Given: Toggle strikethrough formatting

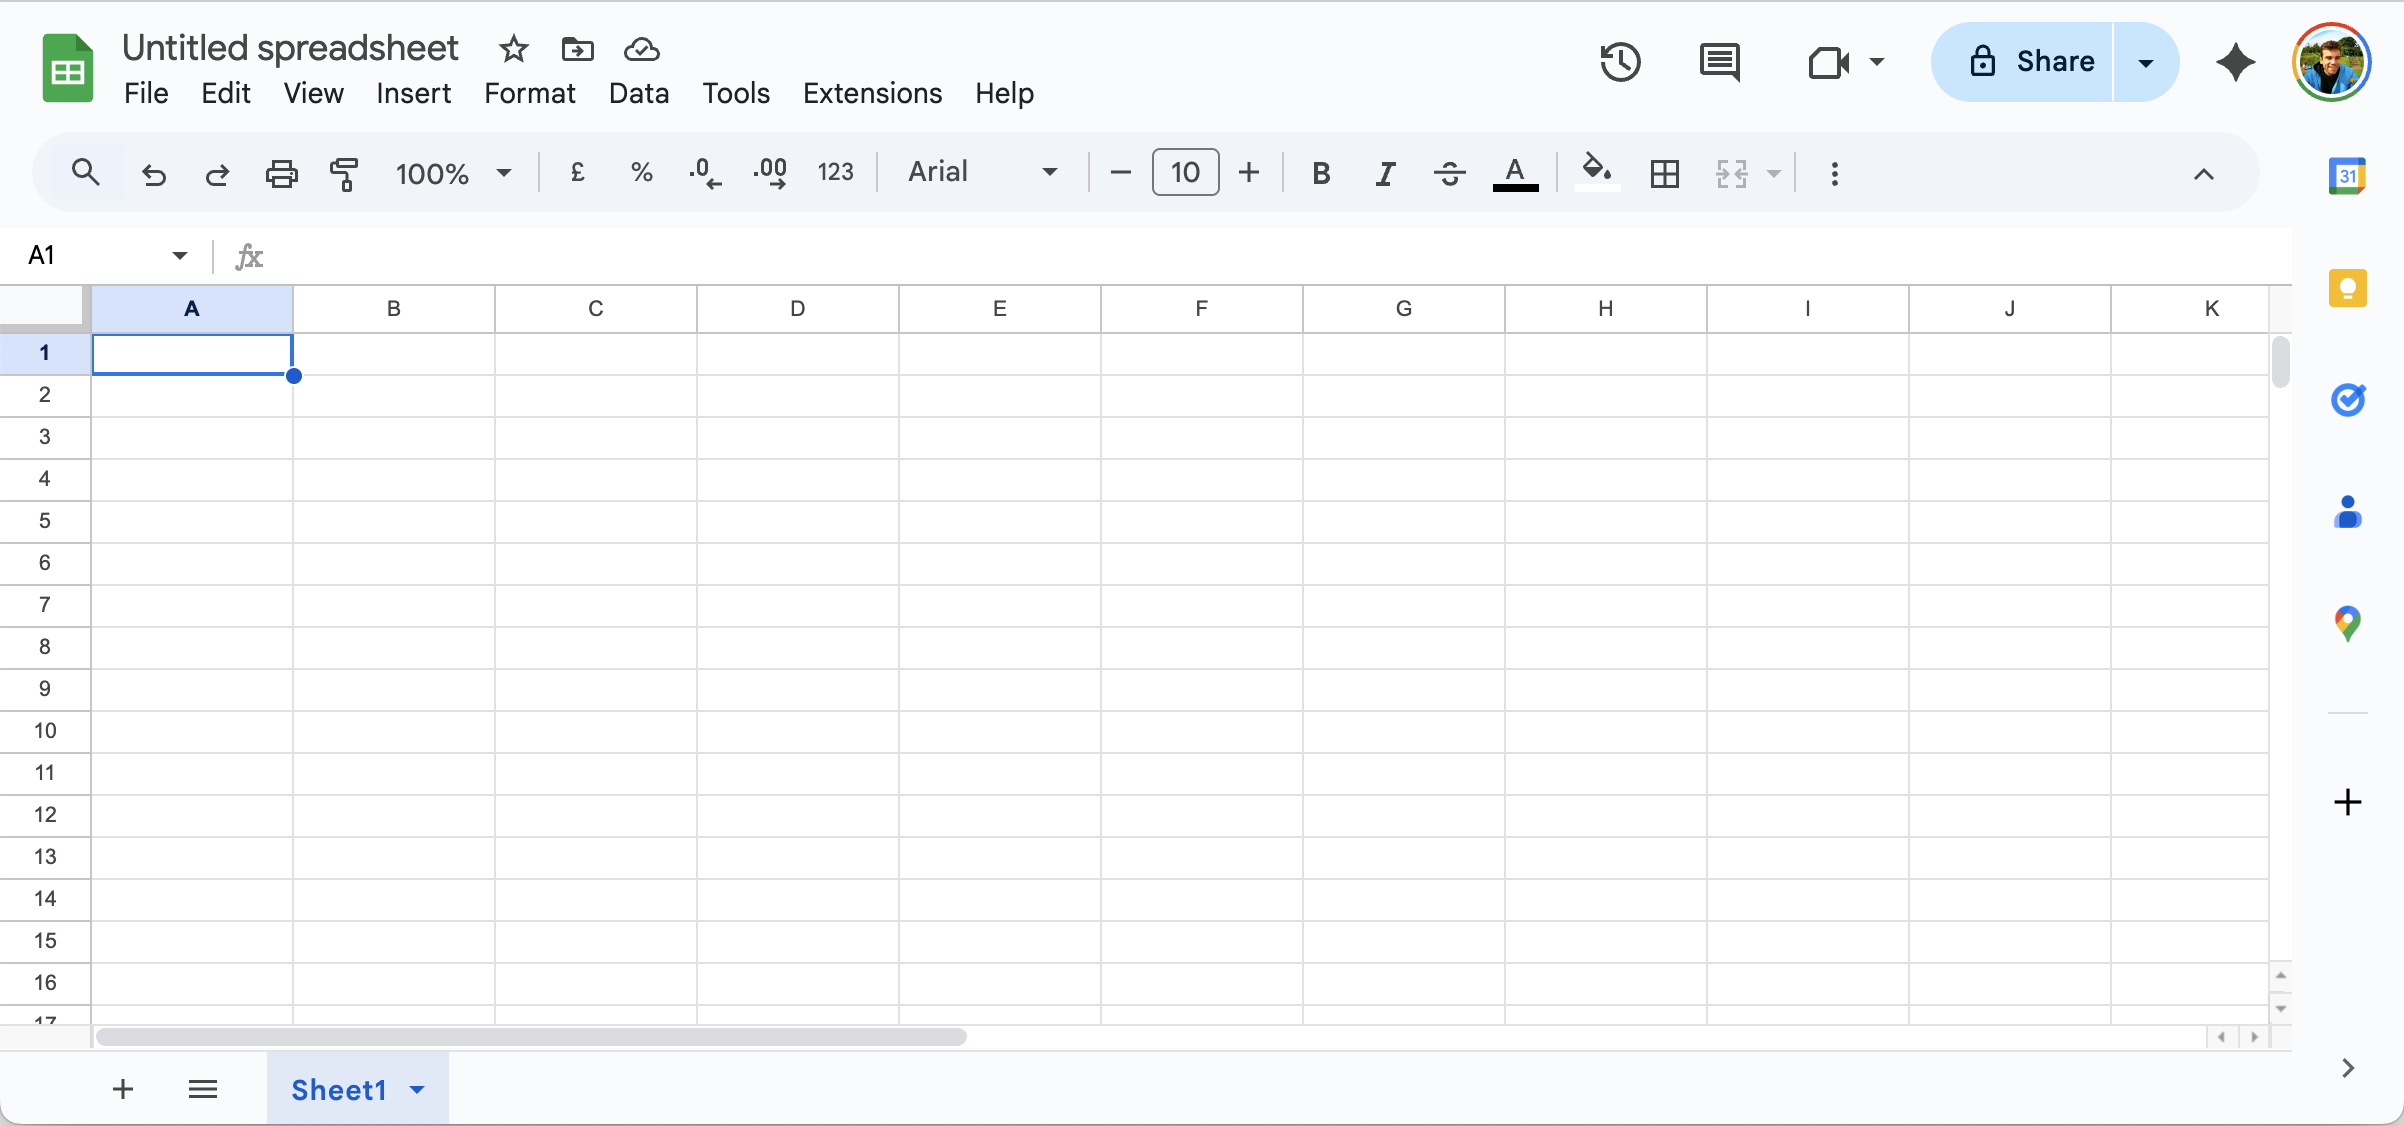Looking at the screenshot, I should (x=1449, y=173).
